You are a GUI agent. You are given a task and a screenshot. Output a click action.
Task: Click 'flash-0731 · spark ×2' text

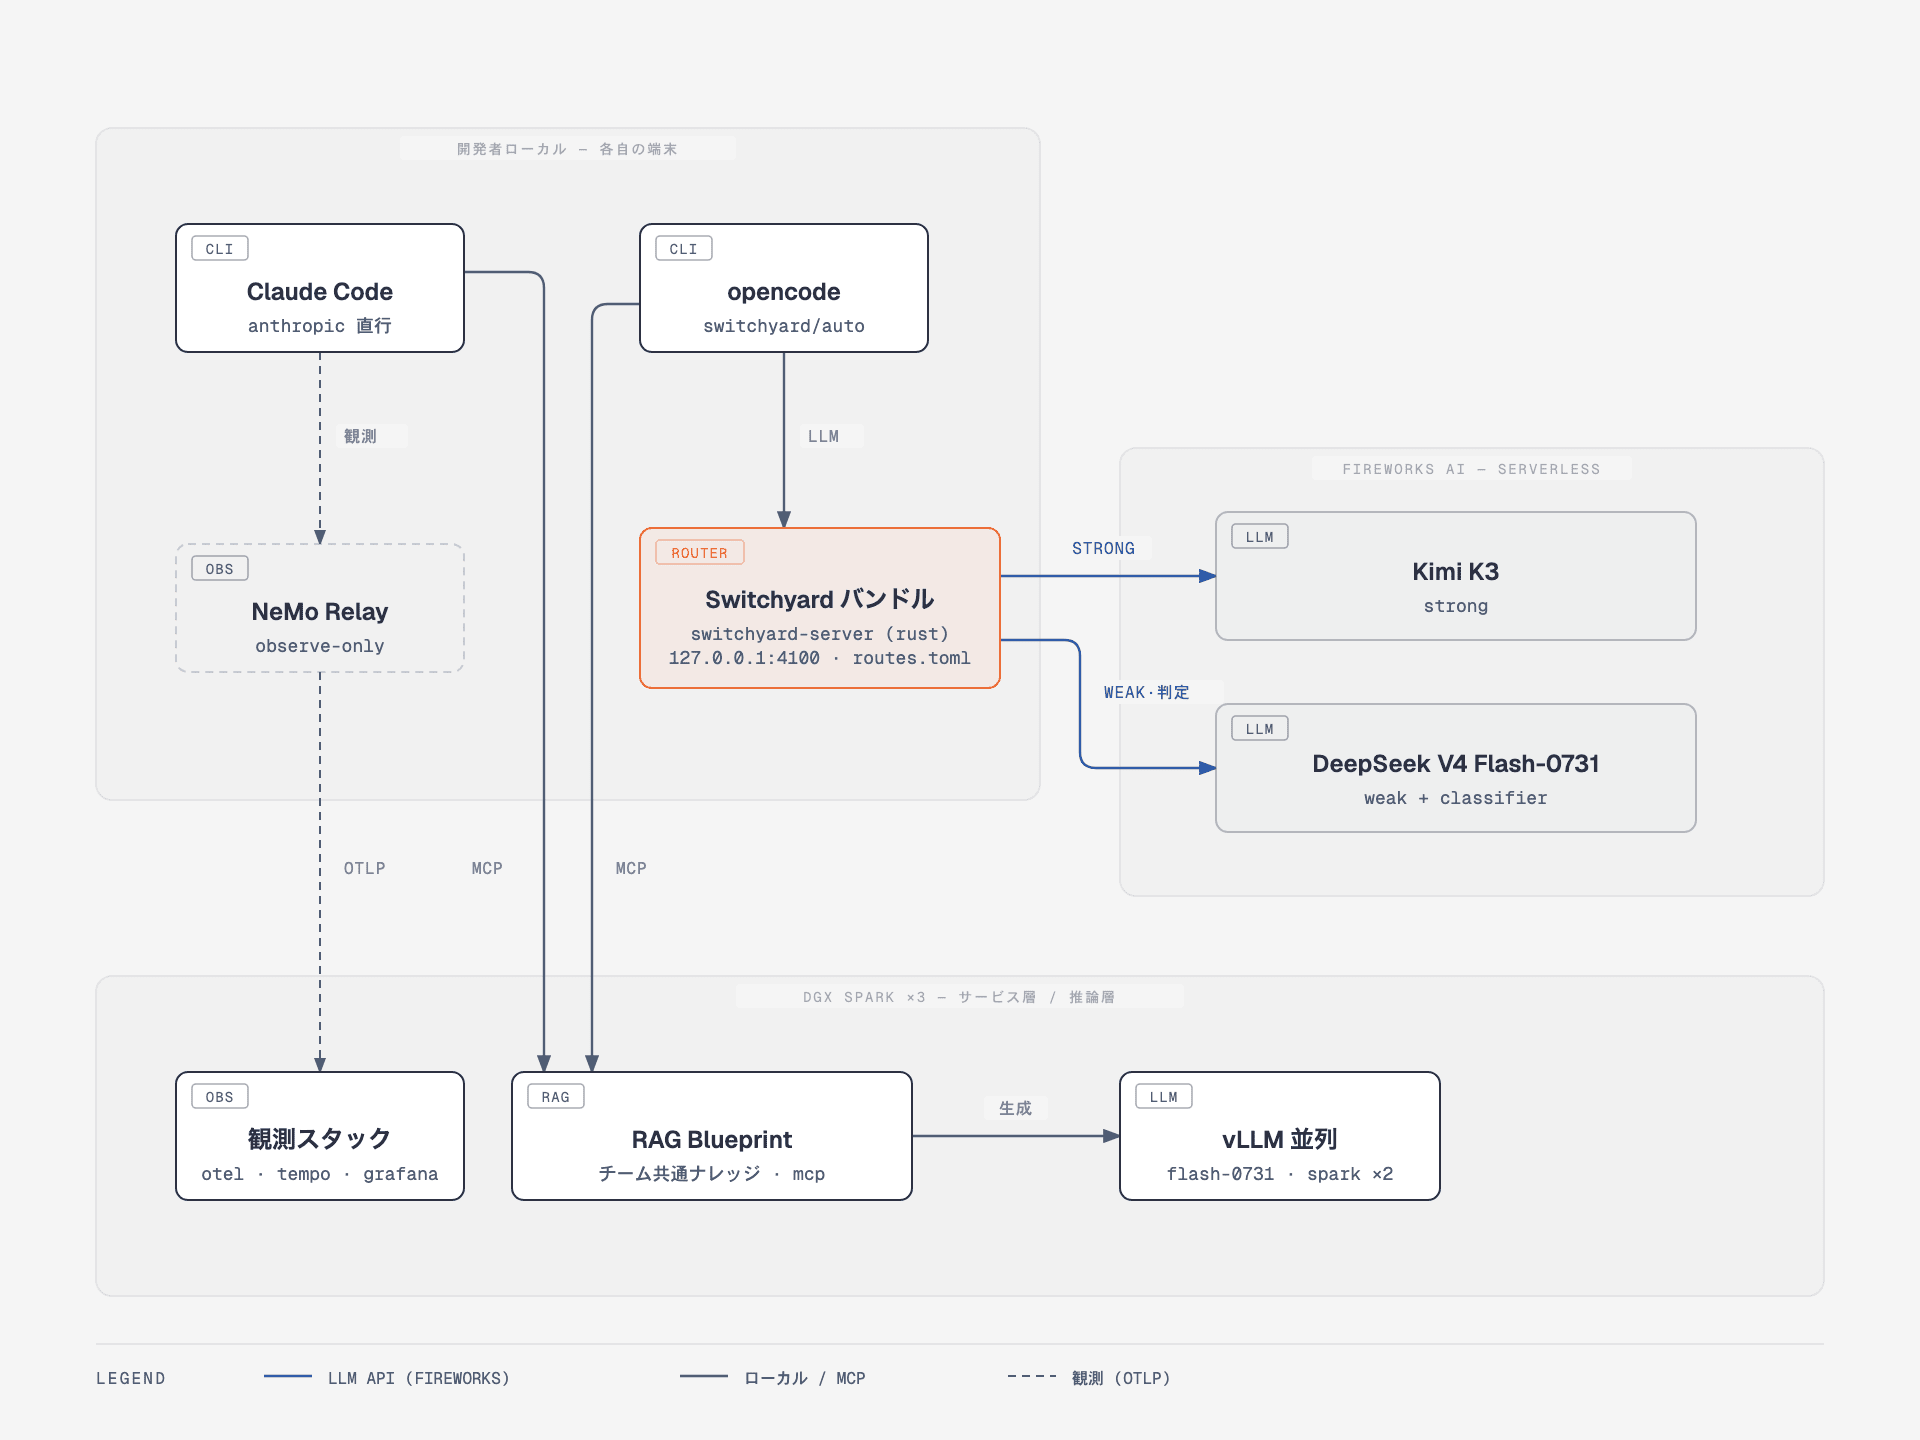click(1280, 1174)
